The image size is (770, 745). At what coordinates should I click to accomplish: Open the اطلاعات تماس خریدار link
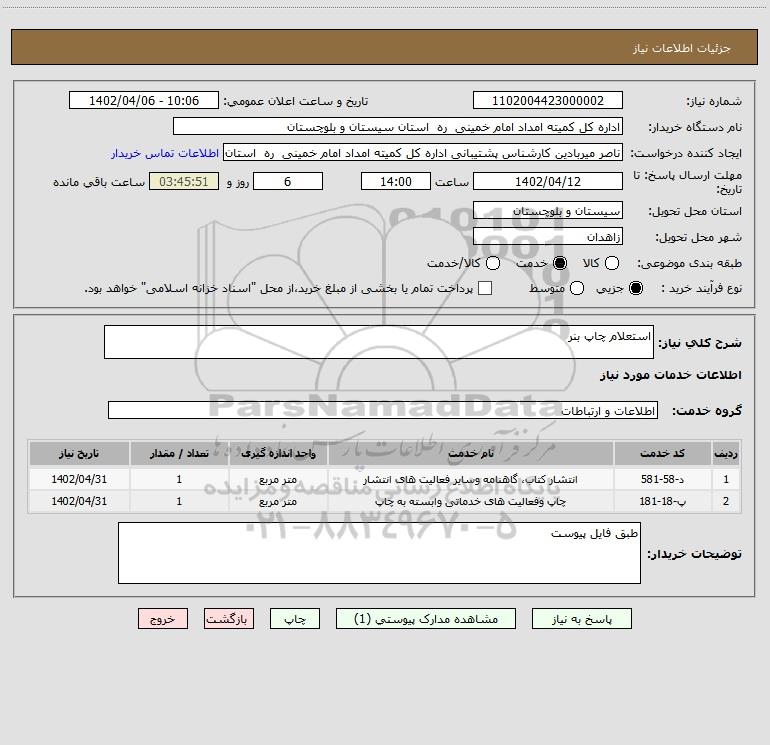tap(165, 153)
